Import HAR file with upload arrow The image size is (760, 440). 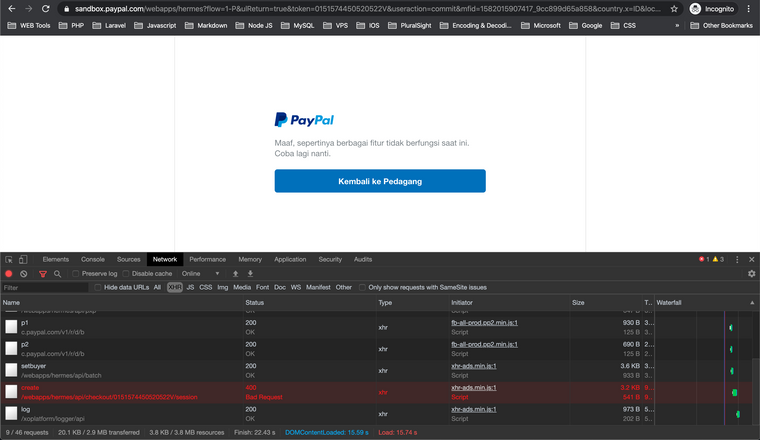click(x=236, y=273)
